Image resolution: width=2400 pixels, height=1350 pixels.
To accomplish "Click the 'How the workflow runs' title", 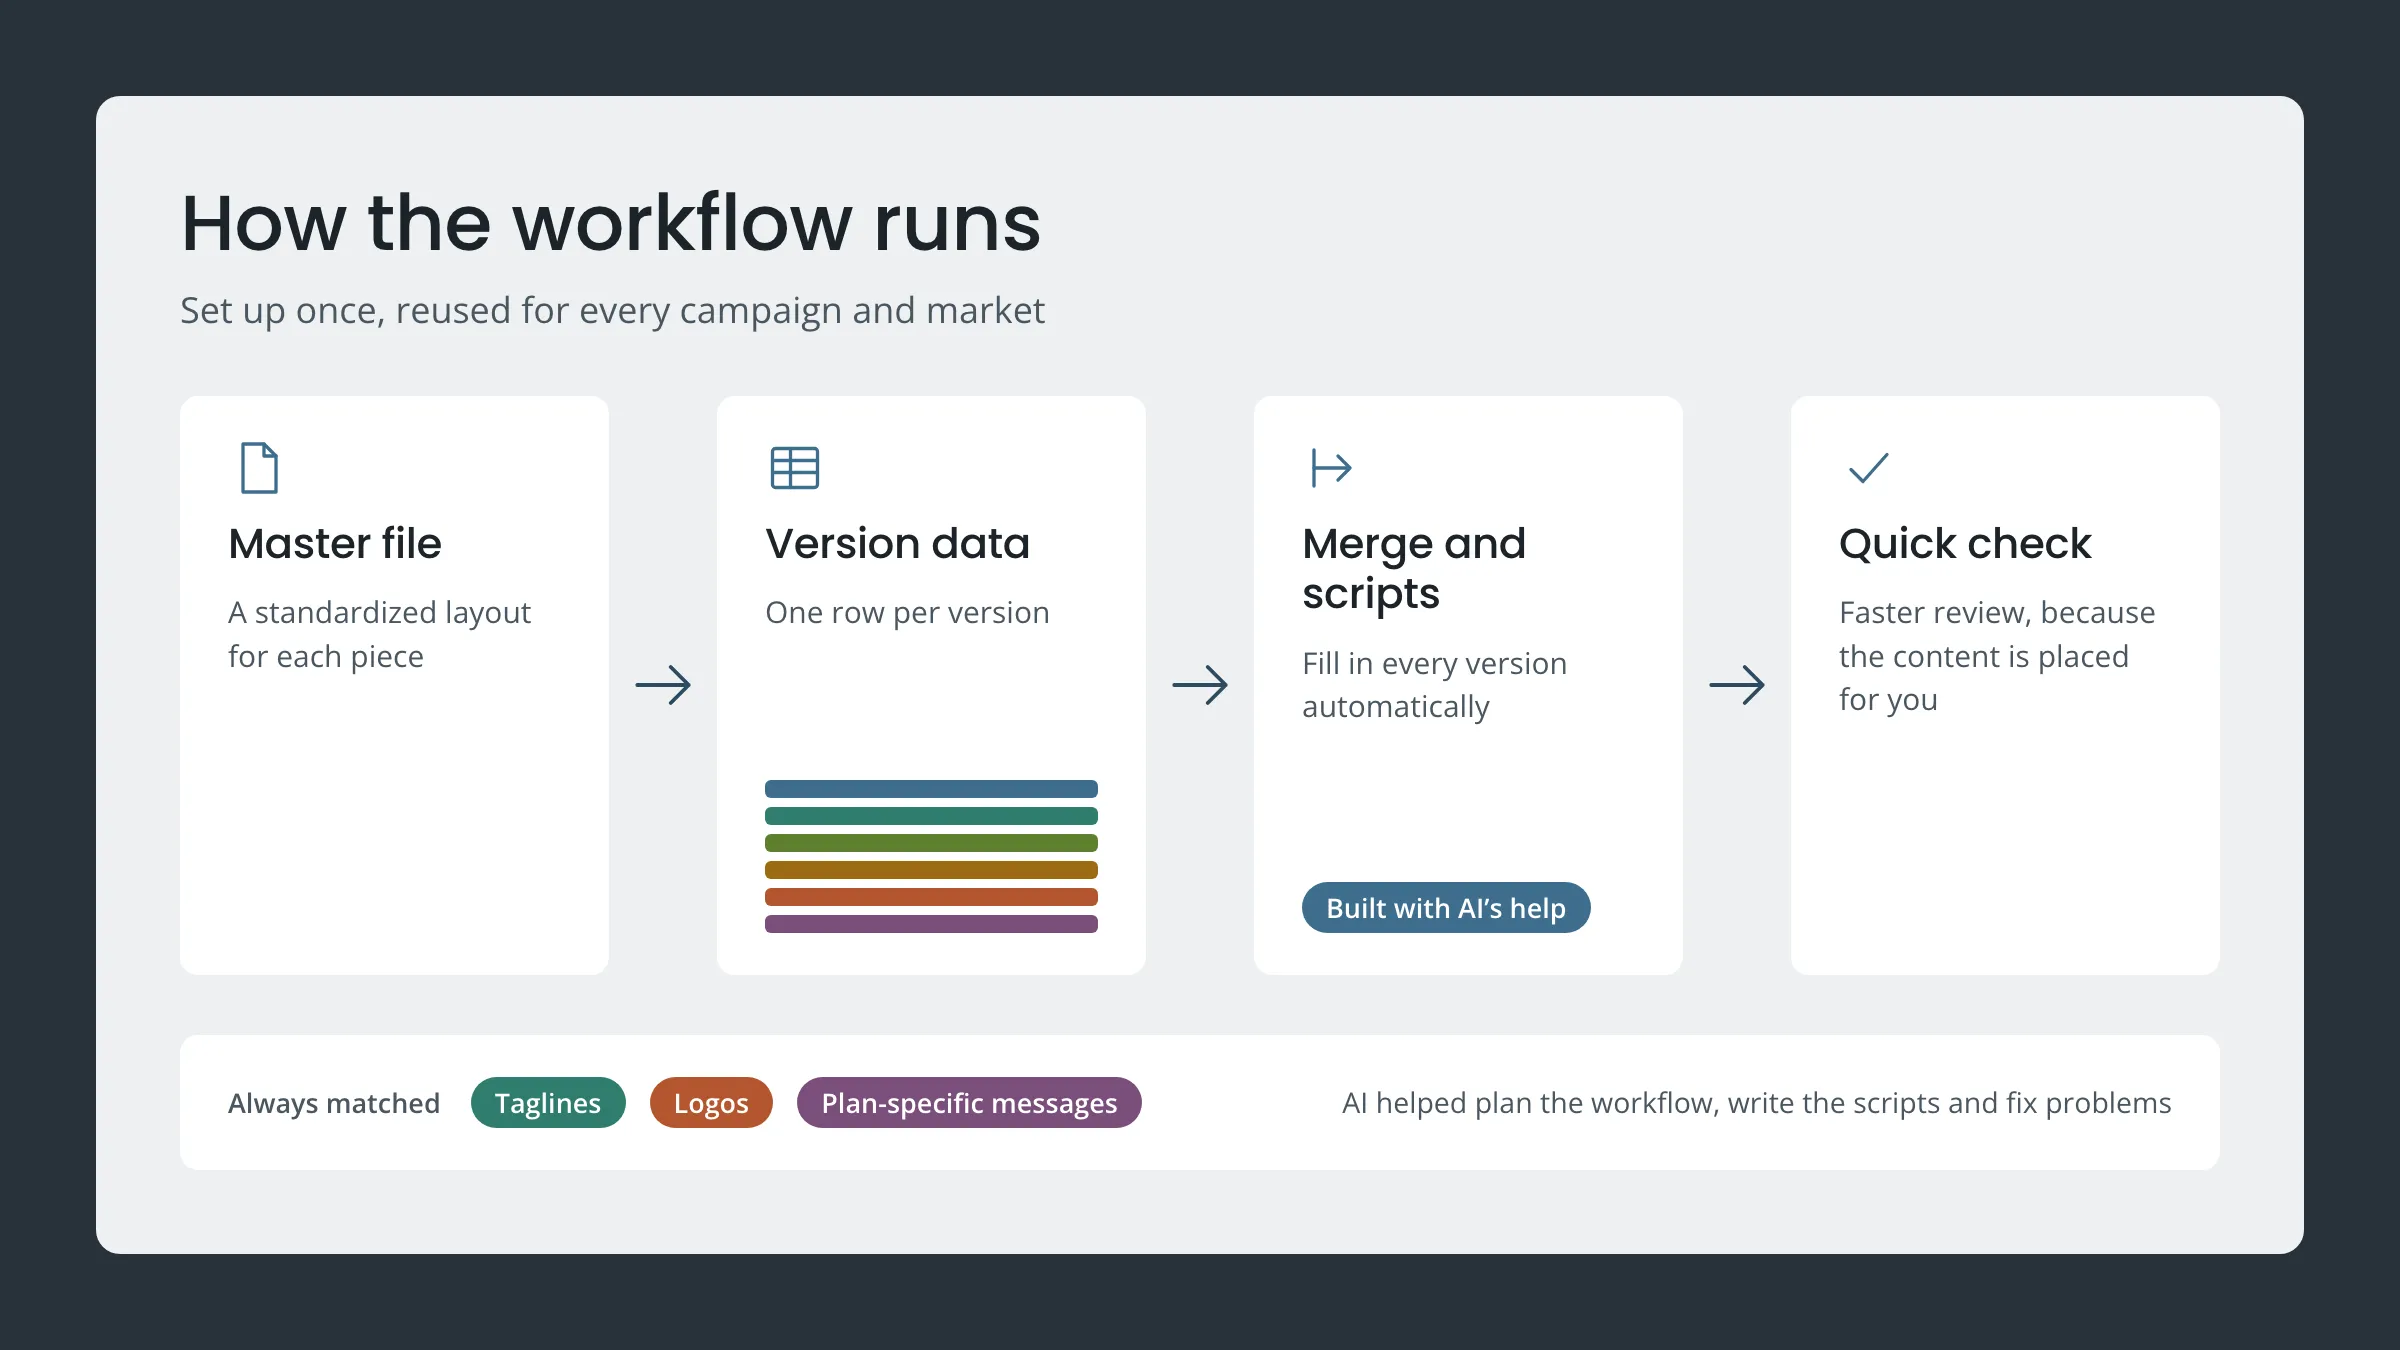I will 611,223.
